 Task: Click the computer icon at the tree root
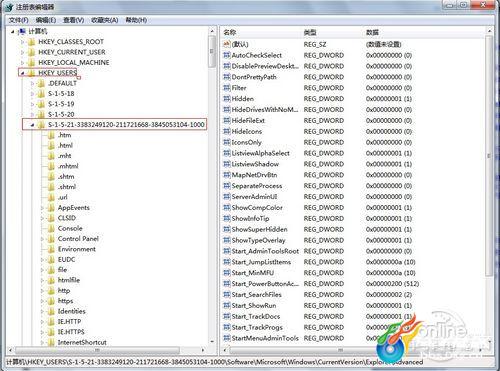22,31
